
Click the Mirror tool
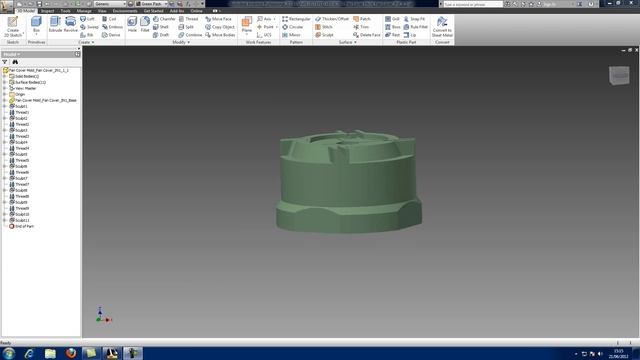click(291, 35)
